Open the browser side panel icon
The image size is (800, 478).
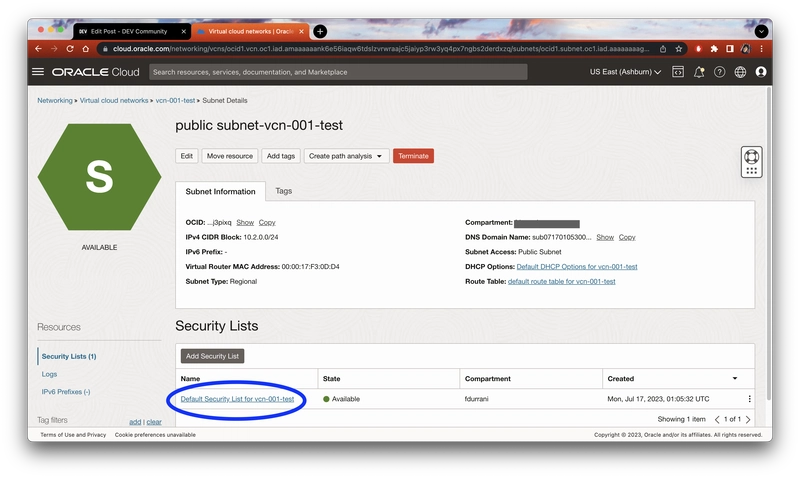730,49
